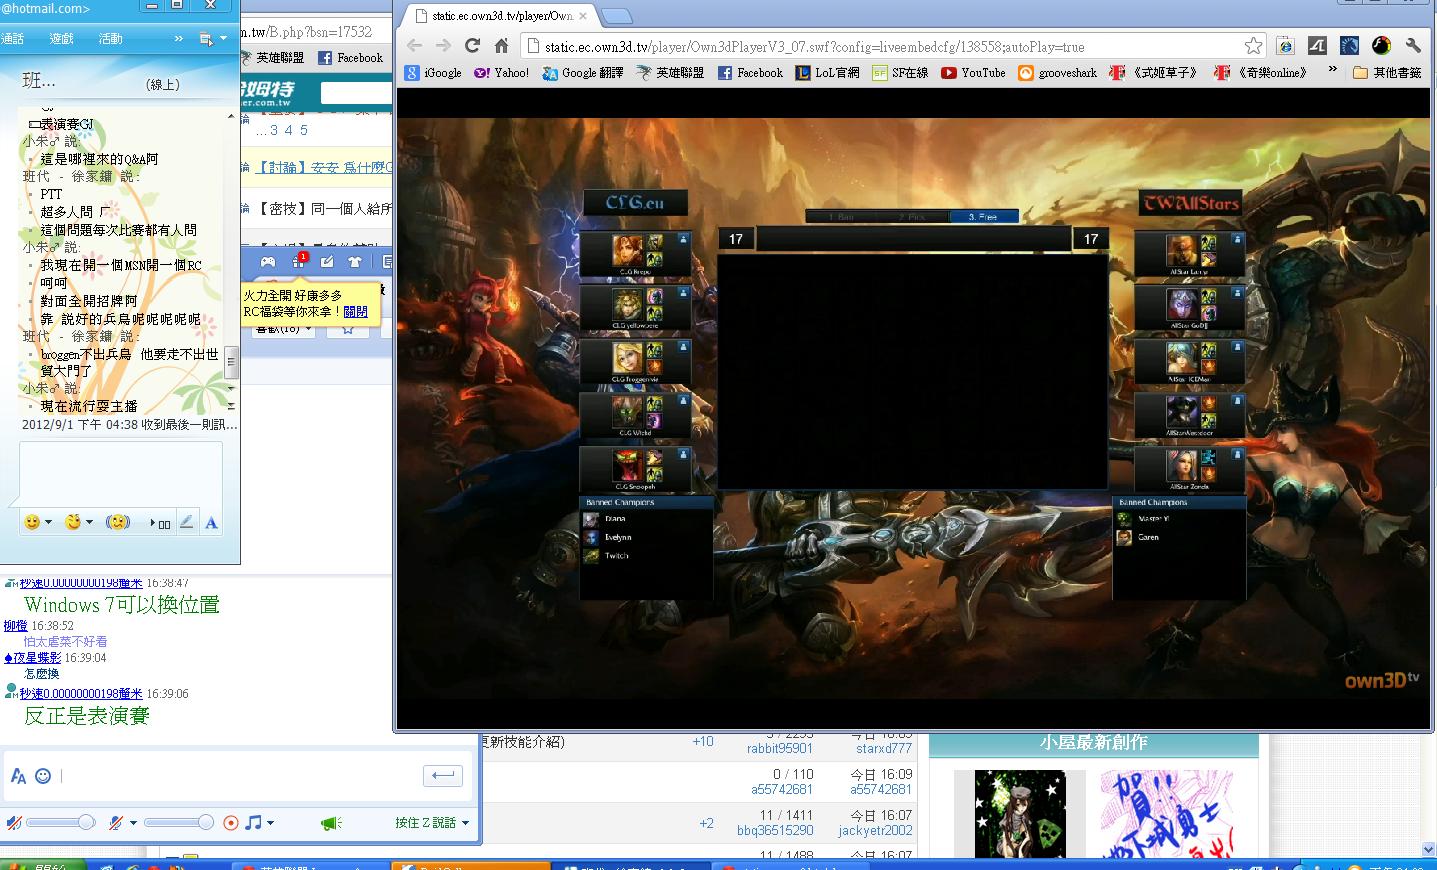Open RC shirt outfit icon
This screenshot has width=1437, height=870.
[355, 262]
